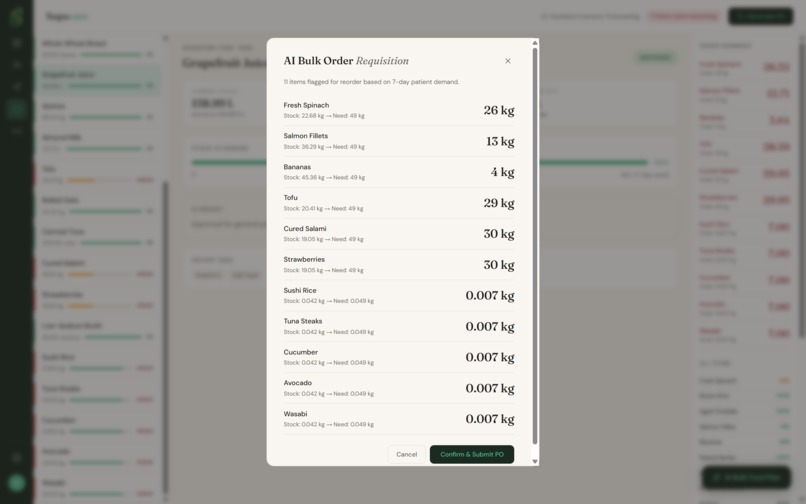Viewport: 806px width, 504px height.
Task: Select Almond Milk in background inventory list
Action: pos(98,143)
